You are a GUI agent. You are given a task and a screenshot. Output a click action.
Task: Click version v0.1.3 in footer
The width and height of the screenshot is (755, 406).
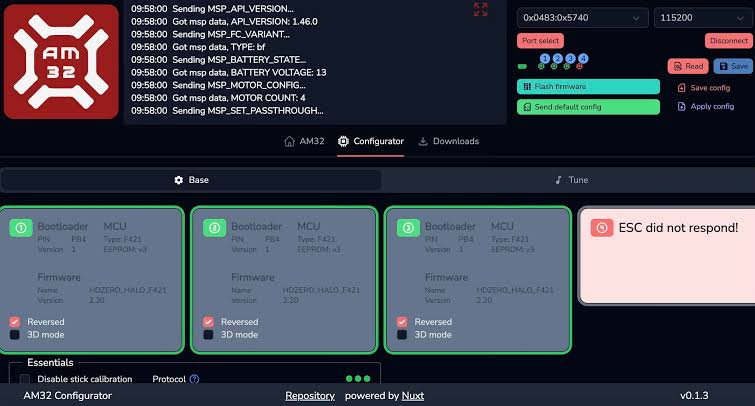tap(694, 396)
